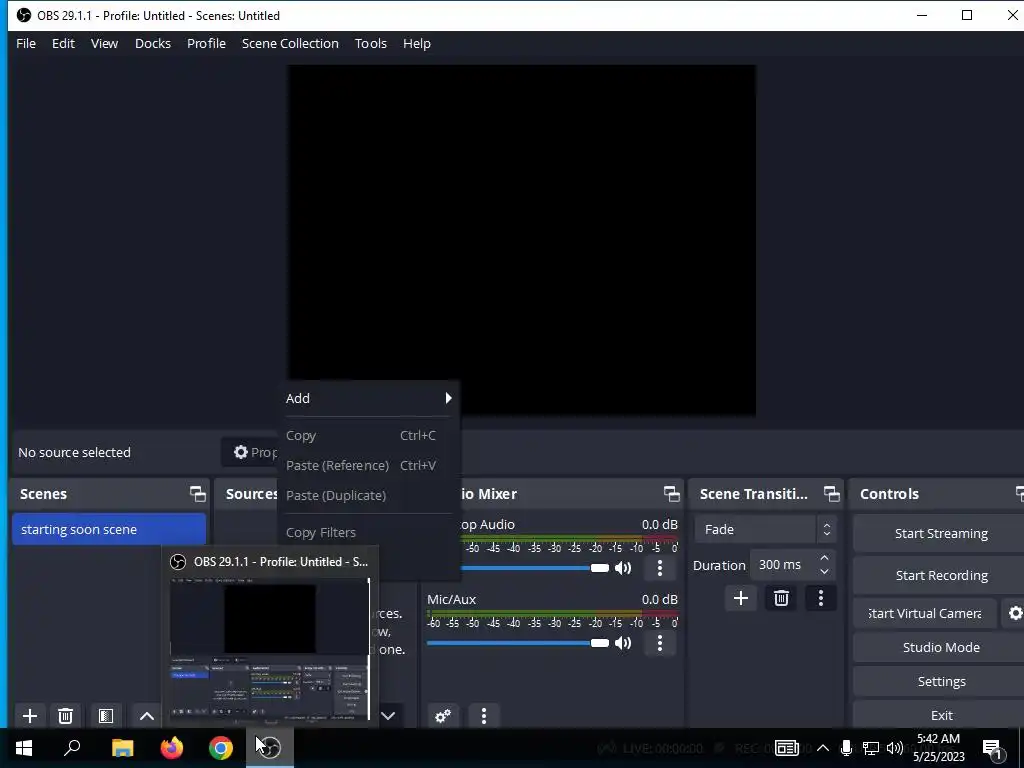
Task: Open the File menu
Action: (26, 43)
